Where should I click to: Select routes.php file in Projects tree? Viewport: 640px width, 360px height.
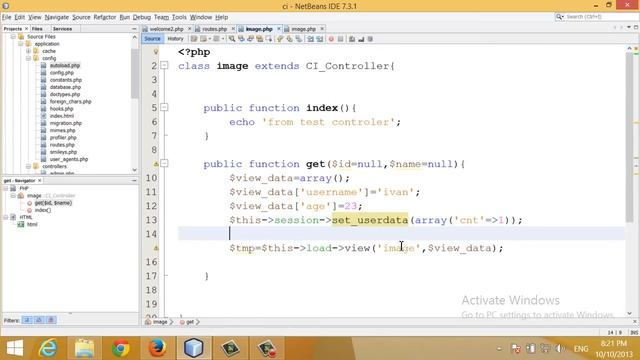tap(62, 145)
